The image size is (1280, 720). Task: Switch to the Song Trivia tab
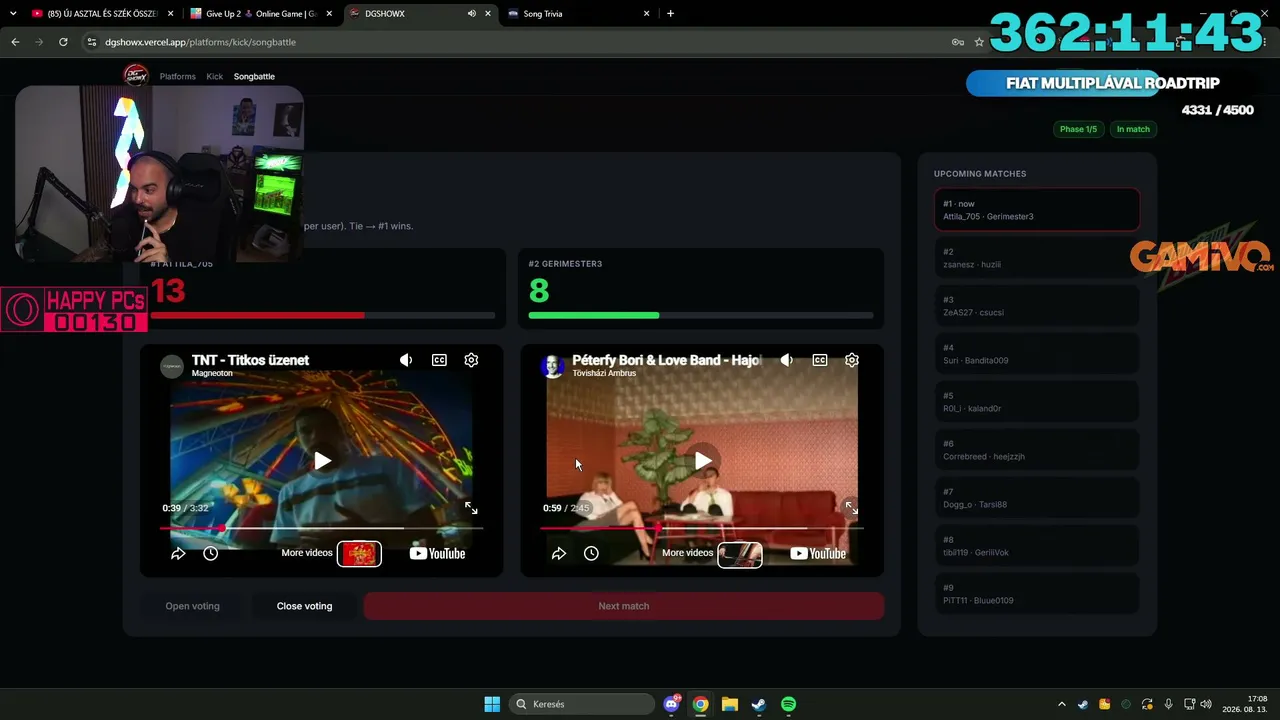click(x=578, y=14)
